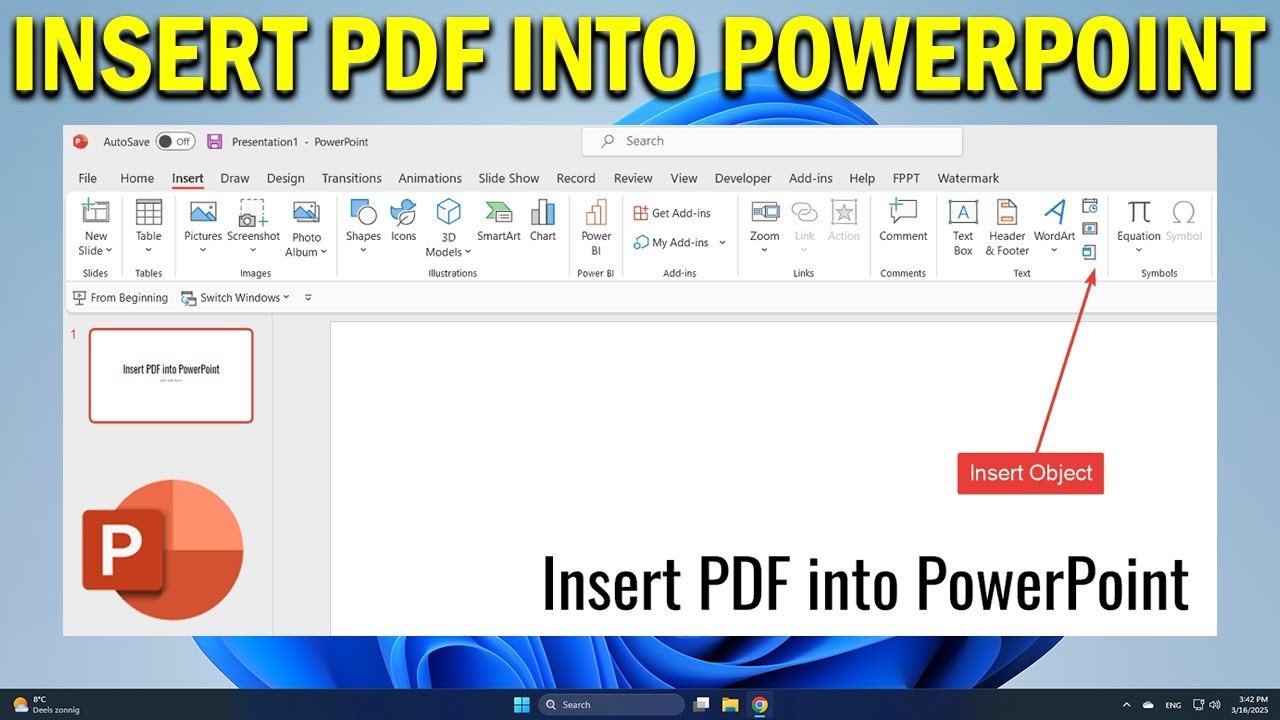Expand the Shapes dropdown arrow
The image size is (1280, 720).
pos(363,251)
